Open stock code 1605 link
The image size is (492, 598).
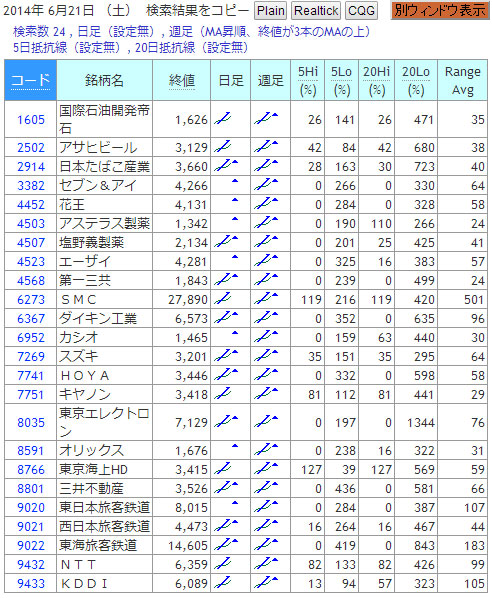(x=31, y=120)
